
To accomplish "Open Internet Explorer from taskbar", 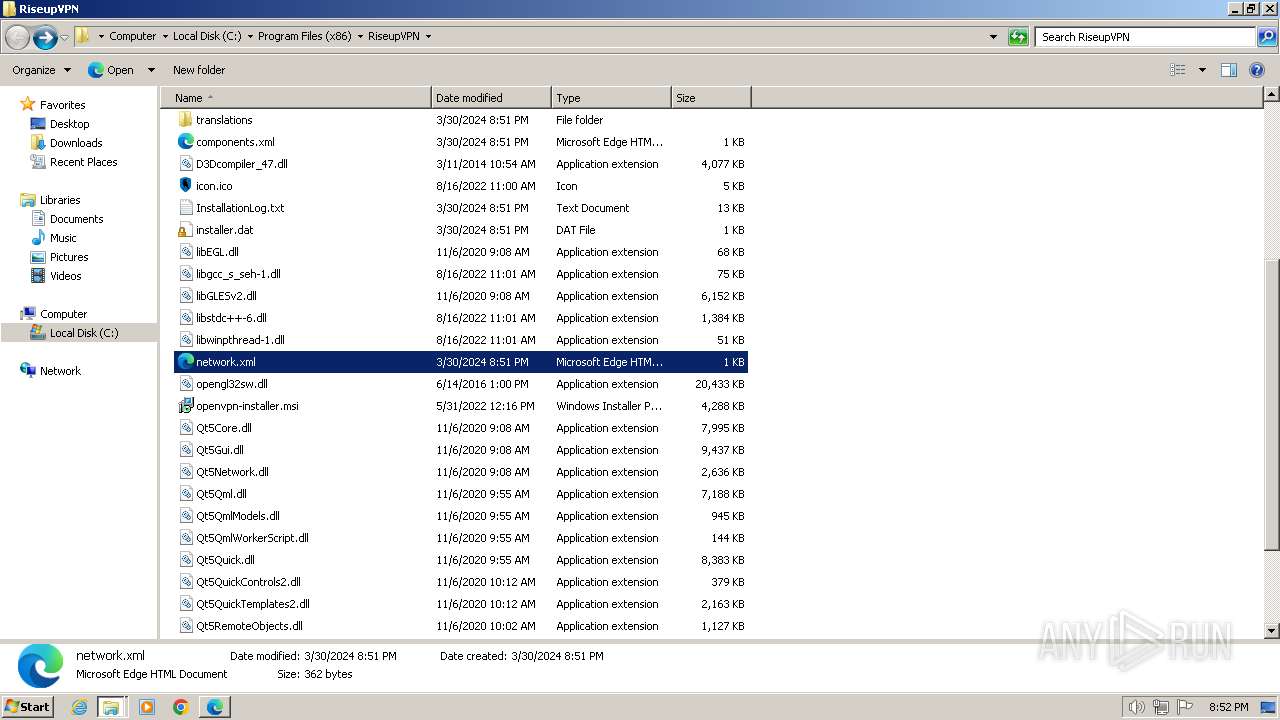I will point(80,707).
